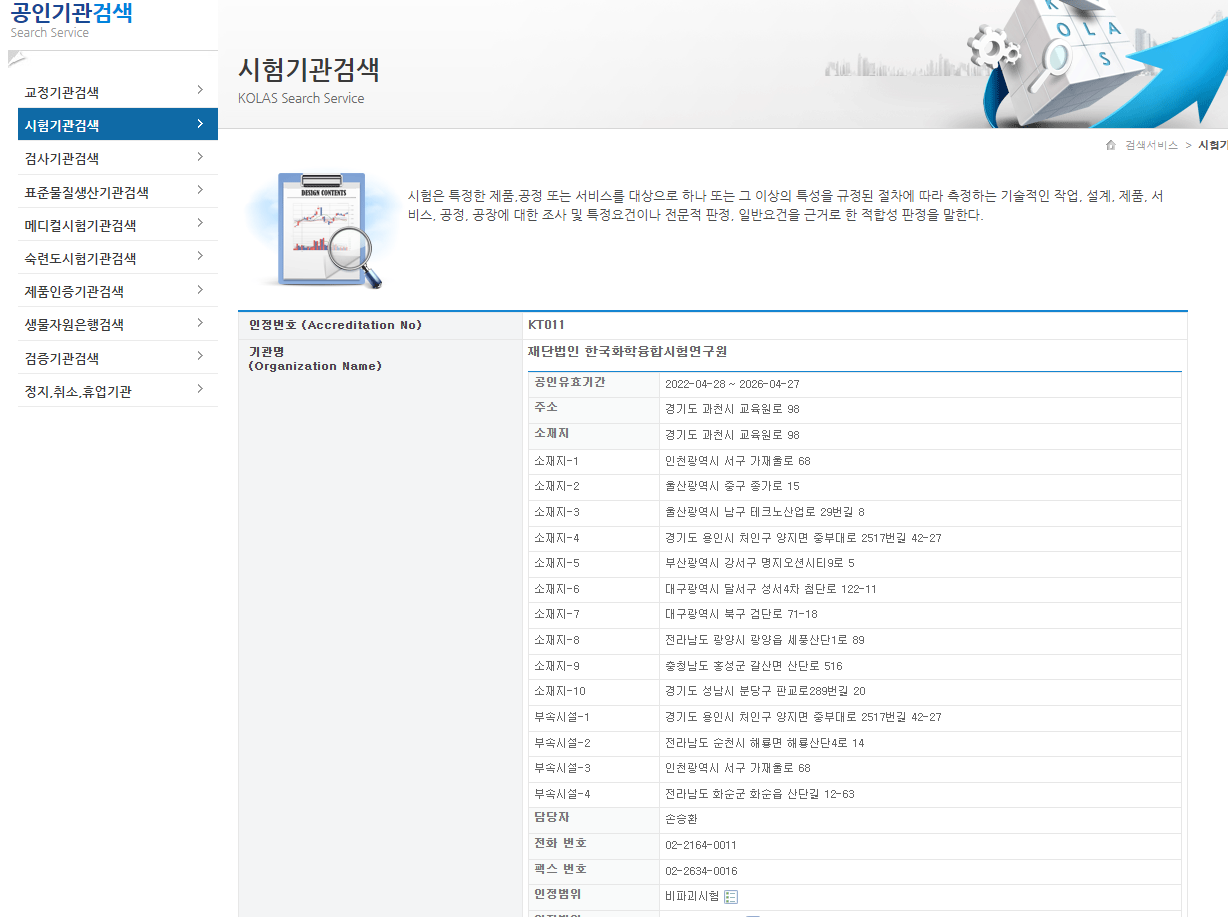Image resolution: width=1228 pixels, height=917 pixels.
Task: Click 소재지-4 address in 용인시 처인구
Action: pyautogui.click(x=803, y=538)
